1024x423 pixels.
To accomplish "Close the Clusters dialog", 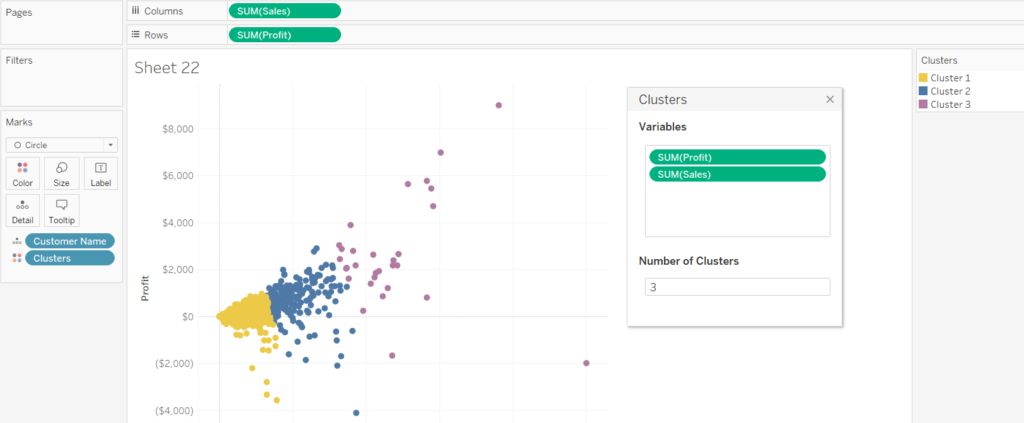I will coord(830,100).
